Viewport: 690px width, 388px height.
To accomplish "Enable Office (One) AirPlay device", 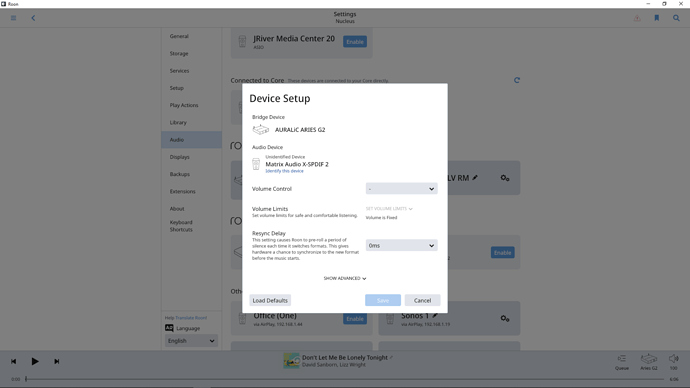I will [x=355, y=318].
